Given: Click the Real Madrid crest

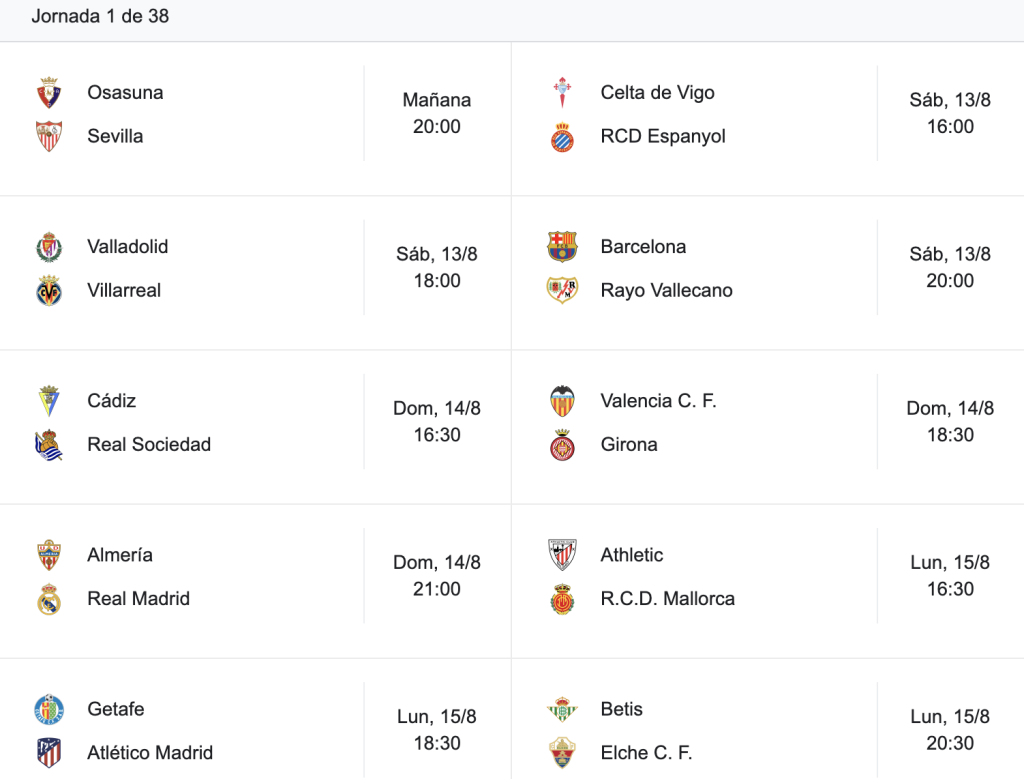Looking at the screenshot, I should coord(49,599).
